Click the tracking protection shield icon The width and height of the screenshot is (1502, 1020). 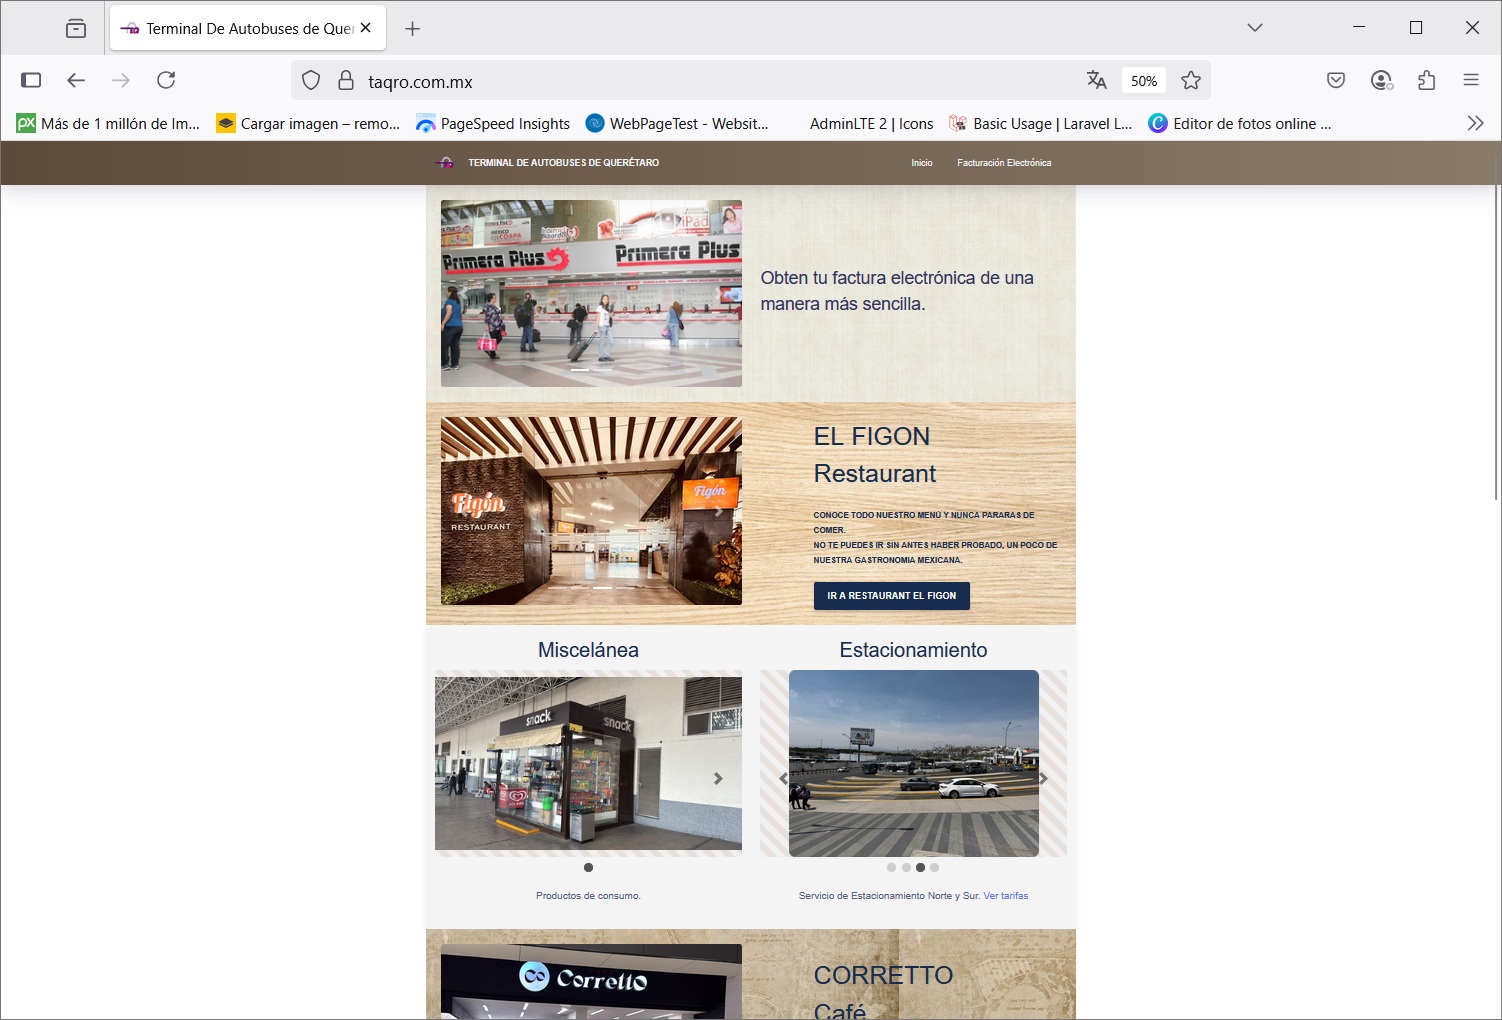coord(311,81)
